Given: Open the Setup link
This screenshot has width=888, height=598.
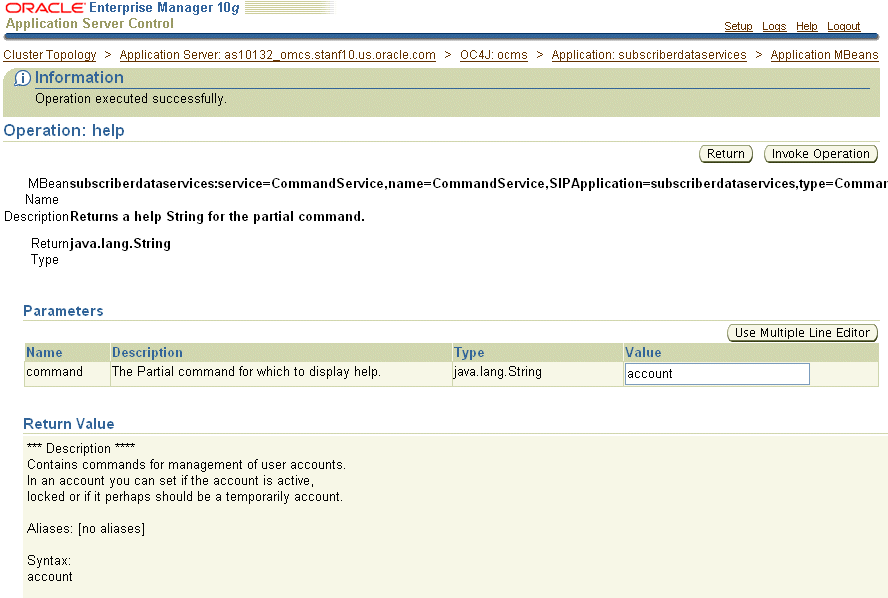Looking at the screenshot, I should (738, 26).
